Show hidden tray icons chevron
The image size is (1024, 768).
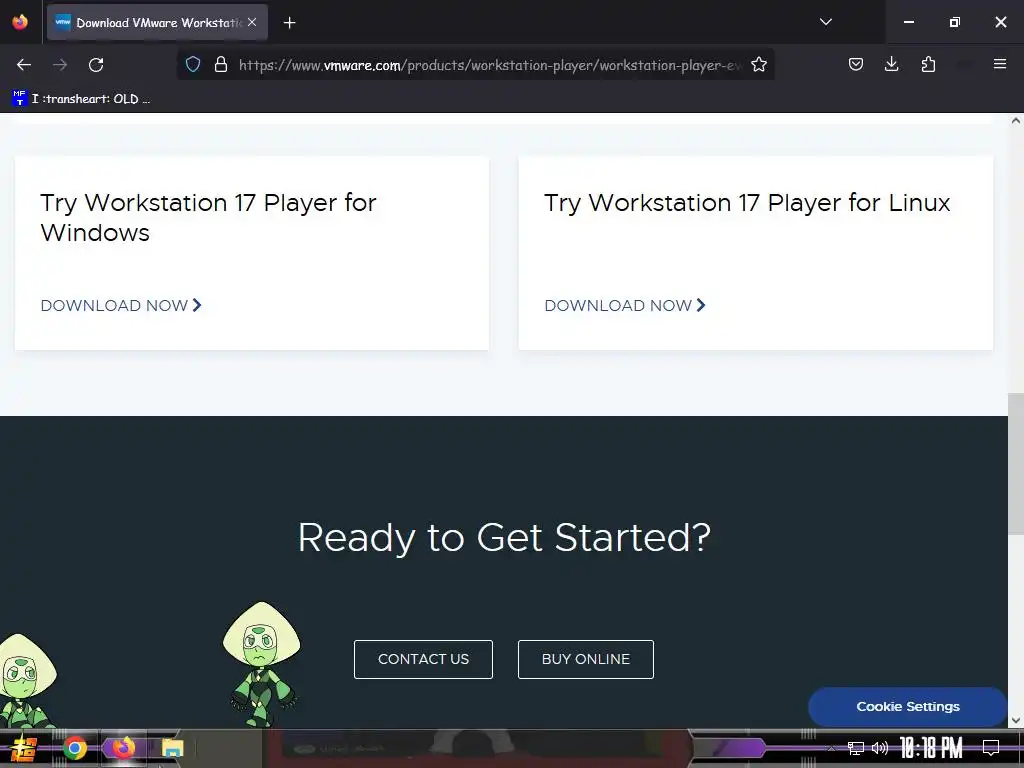(831, 748)
